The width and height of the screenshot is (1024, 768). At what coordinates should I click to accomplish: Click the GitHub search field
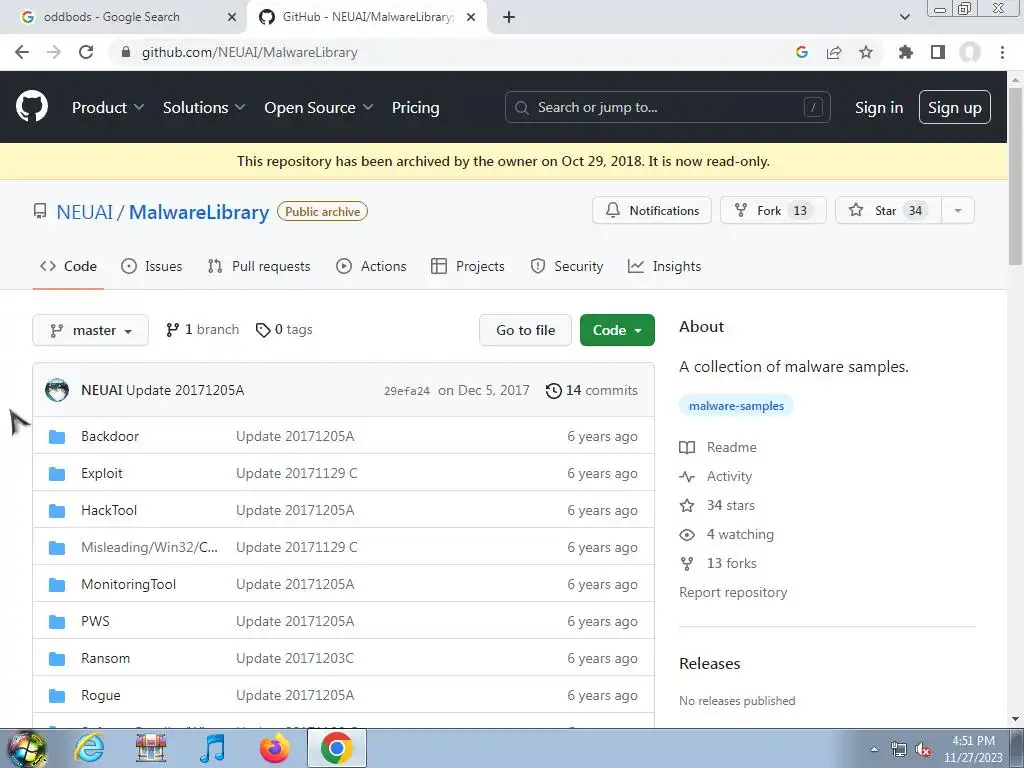coord(667,107)
